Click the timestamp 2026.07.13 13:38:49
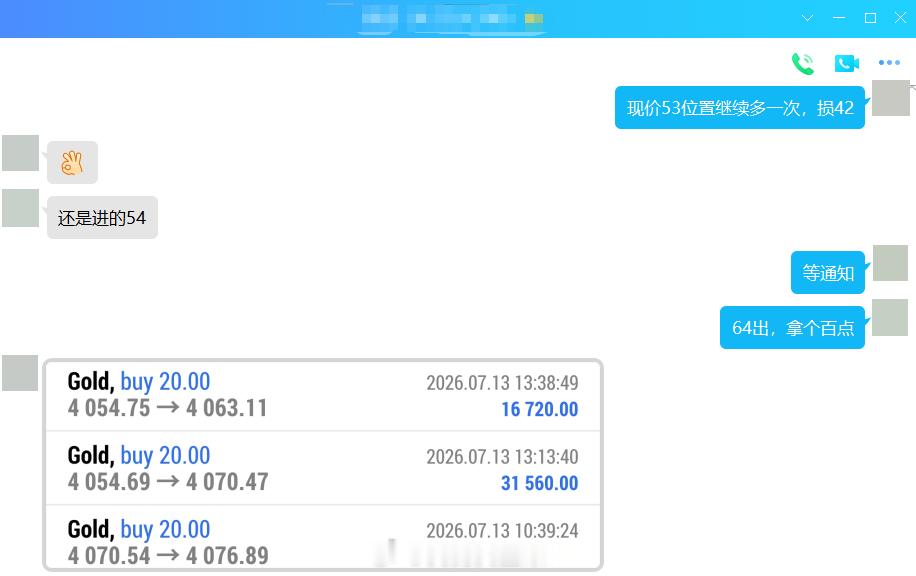Viewport: 916px width, 576px height. [502, 383]
